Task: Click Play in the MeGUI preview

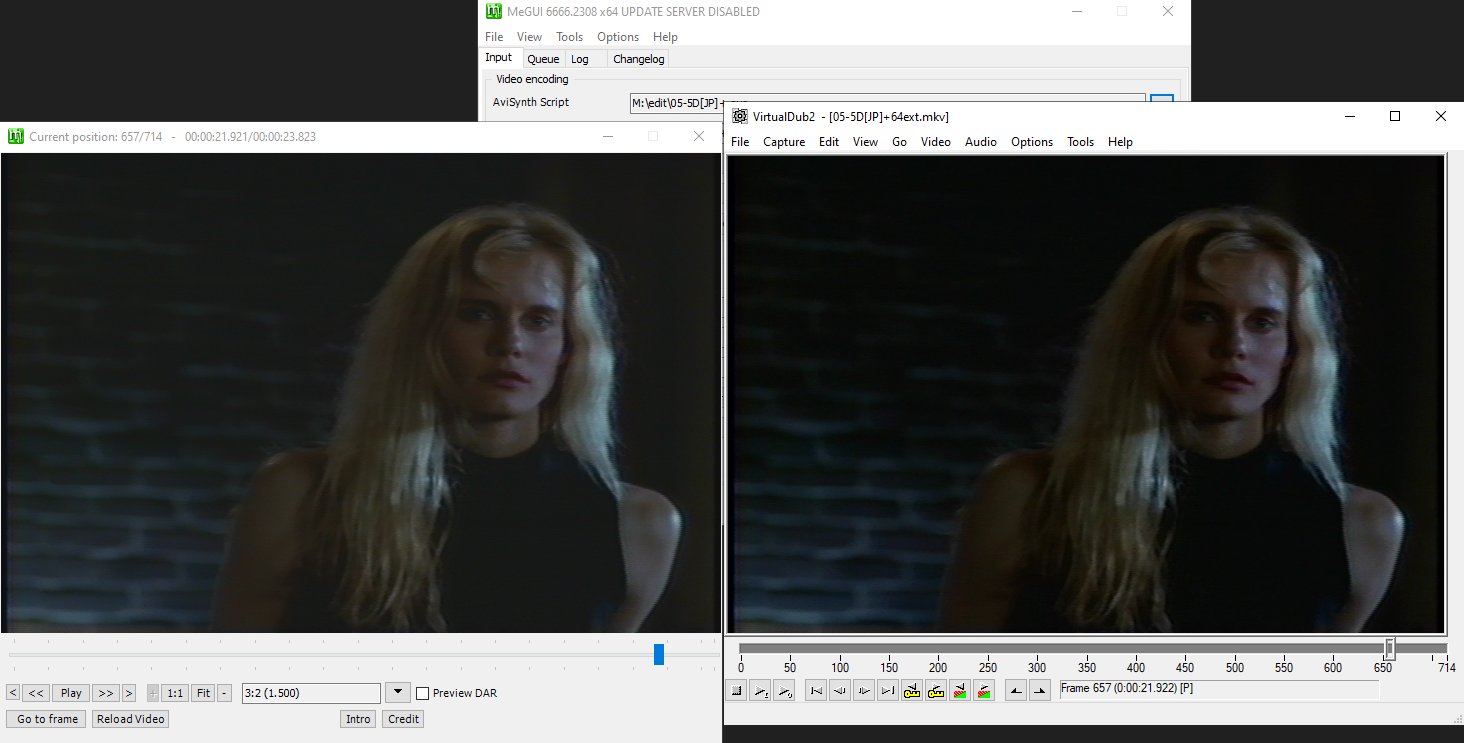Action: [x=71, y=693]
